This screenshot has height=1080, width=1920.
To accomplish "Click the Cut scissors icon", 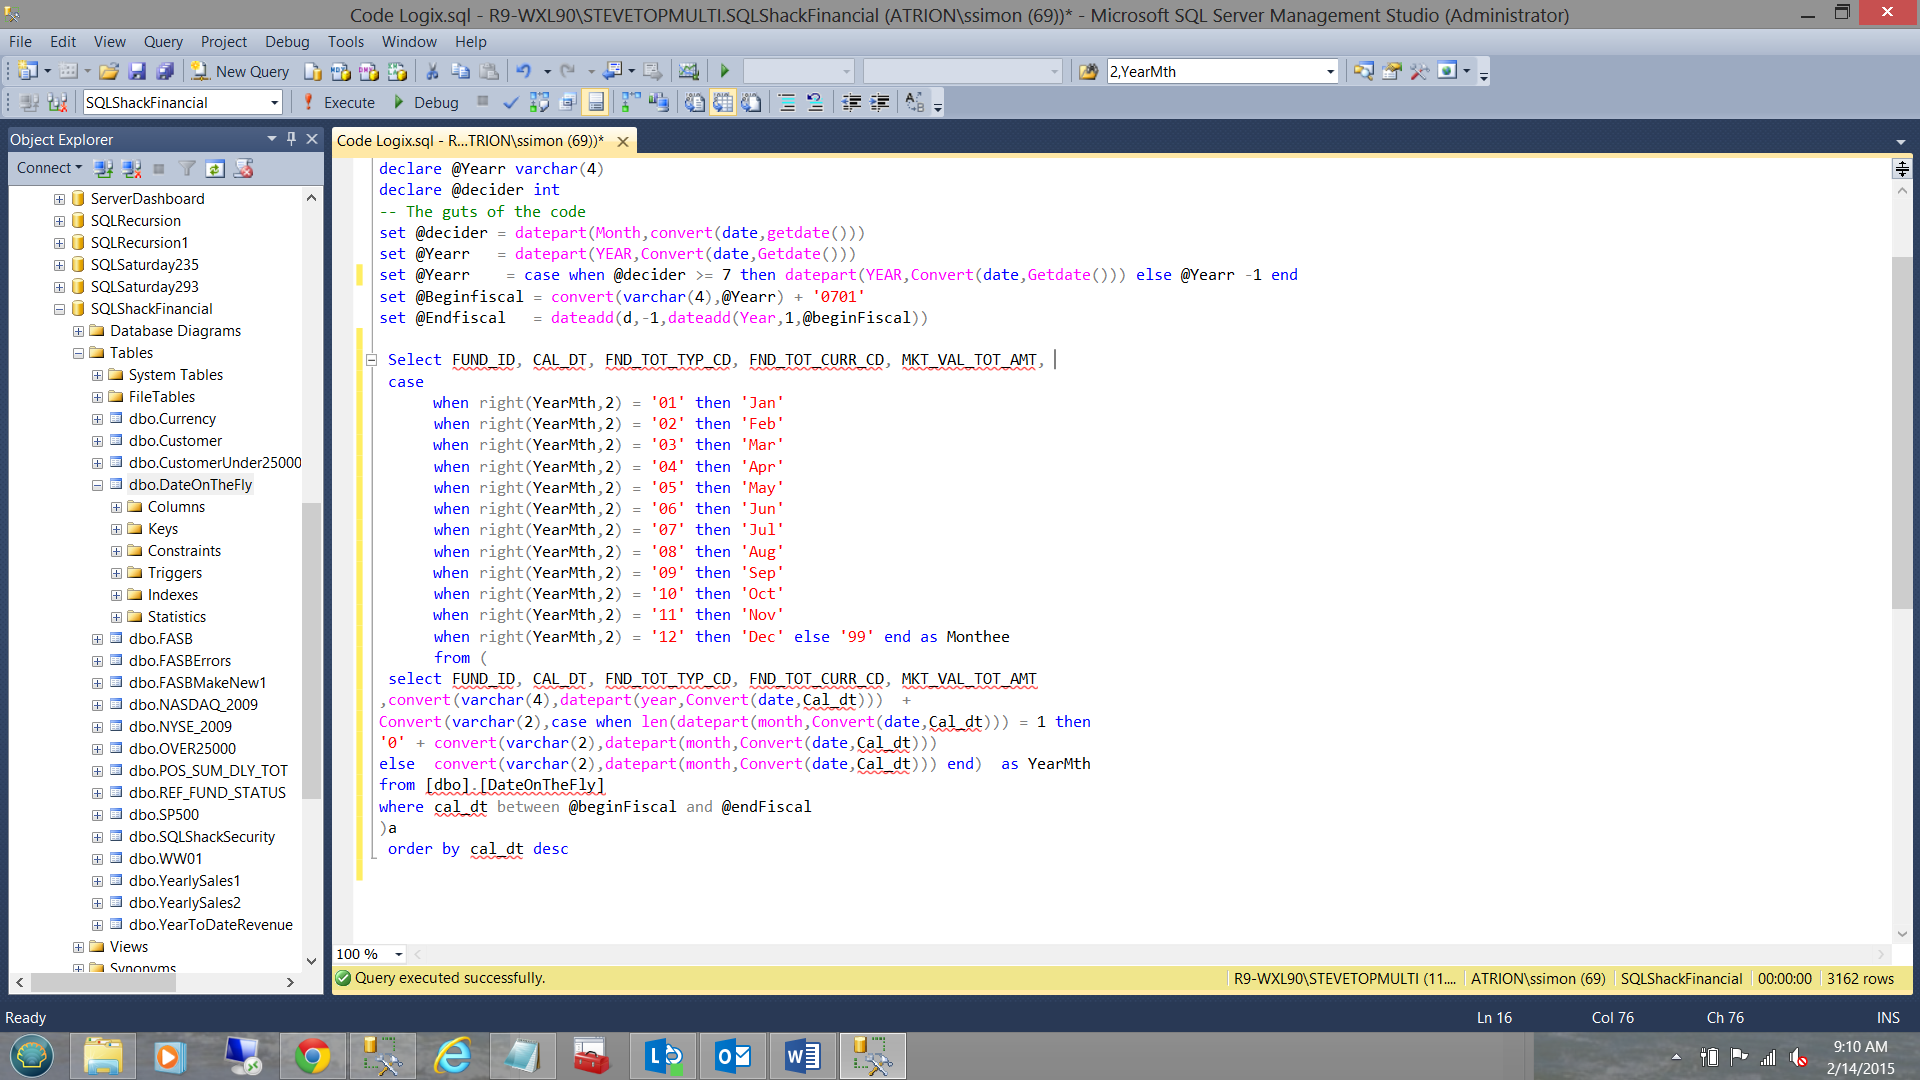I will pyautogui.click(x=432, y=71).
